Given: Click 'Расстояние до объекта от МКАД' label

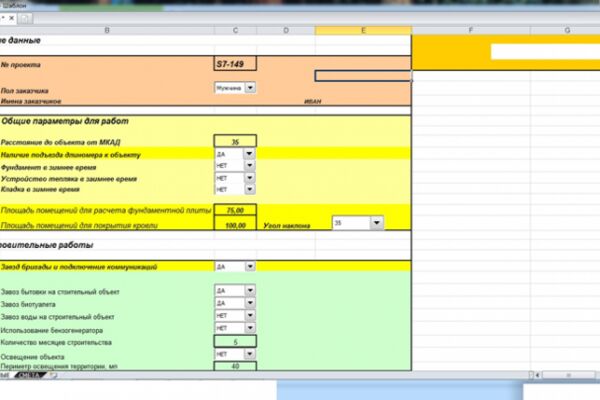Looking at the screenshot, I should (x=60, y=142).
